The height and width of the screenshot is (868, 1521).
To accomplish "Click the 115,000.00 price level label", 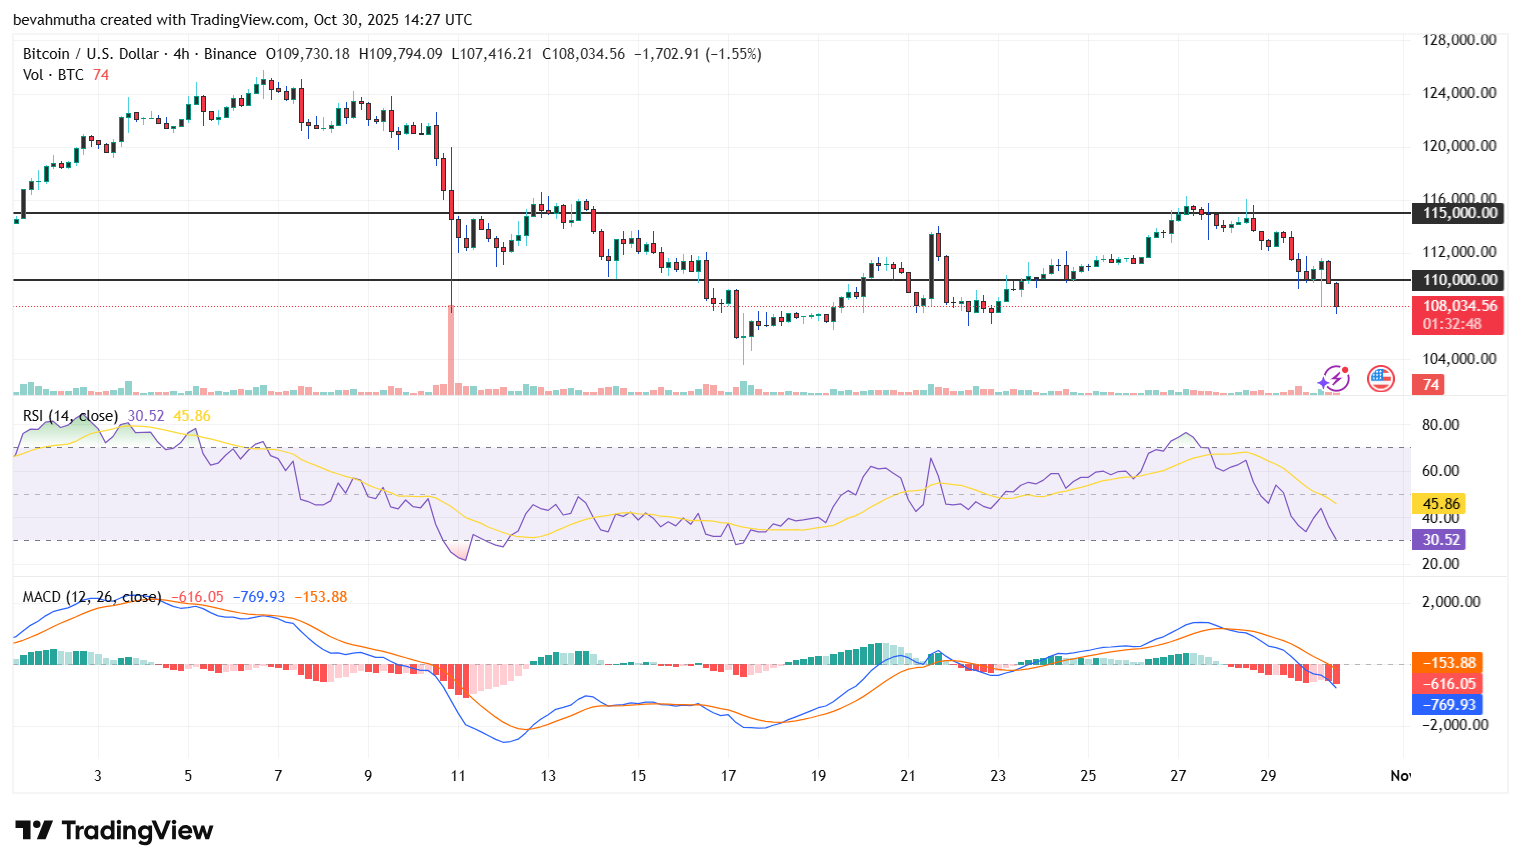I will (x=1456, y=213).
